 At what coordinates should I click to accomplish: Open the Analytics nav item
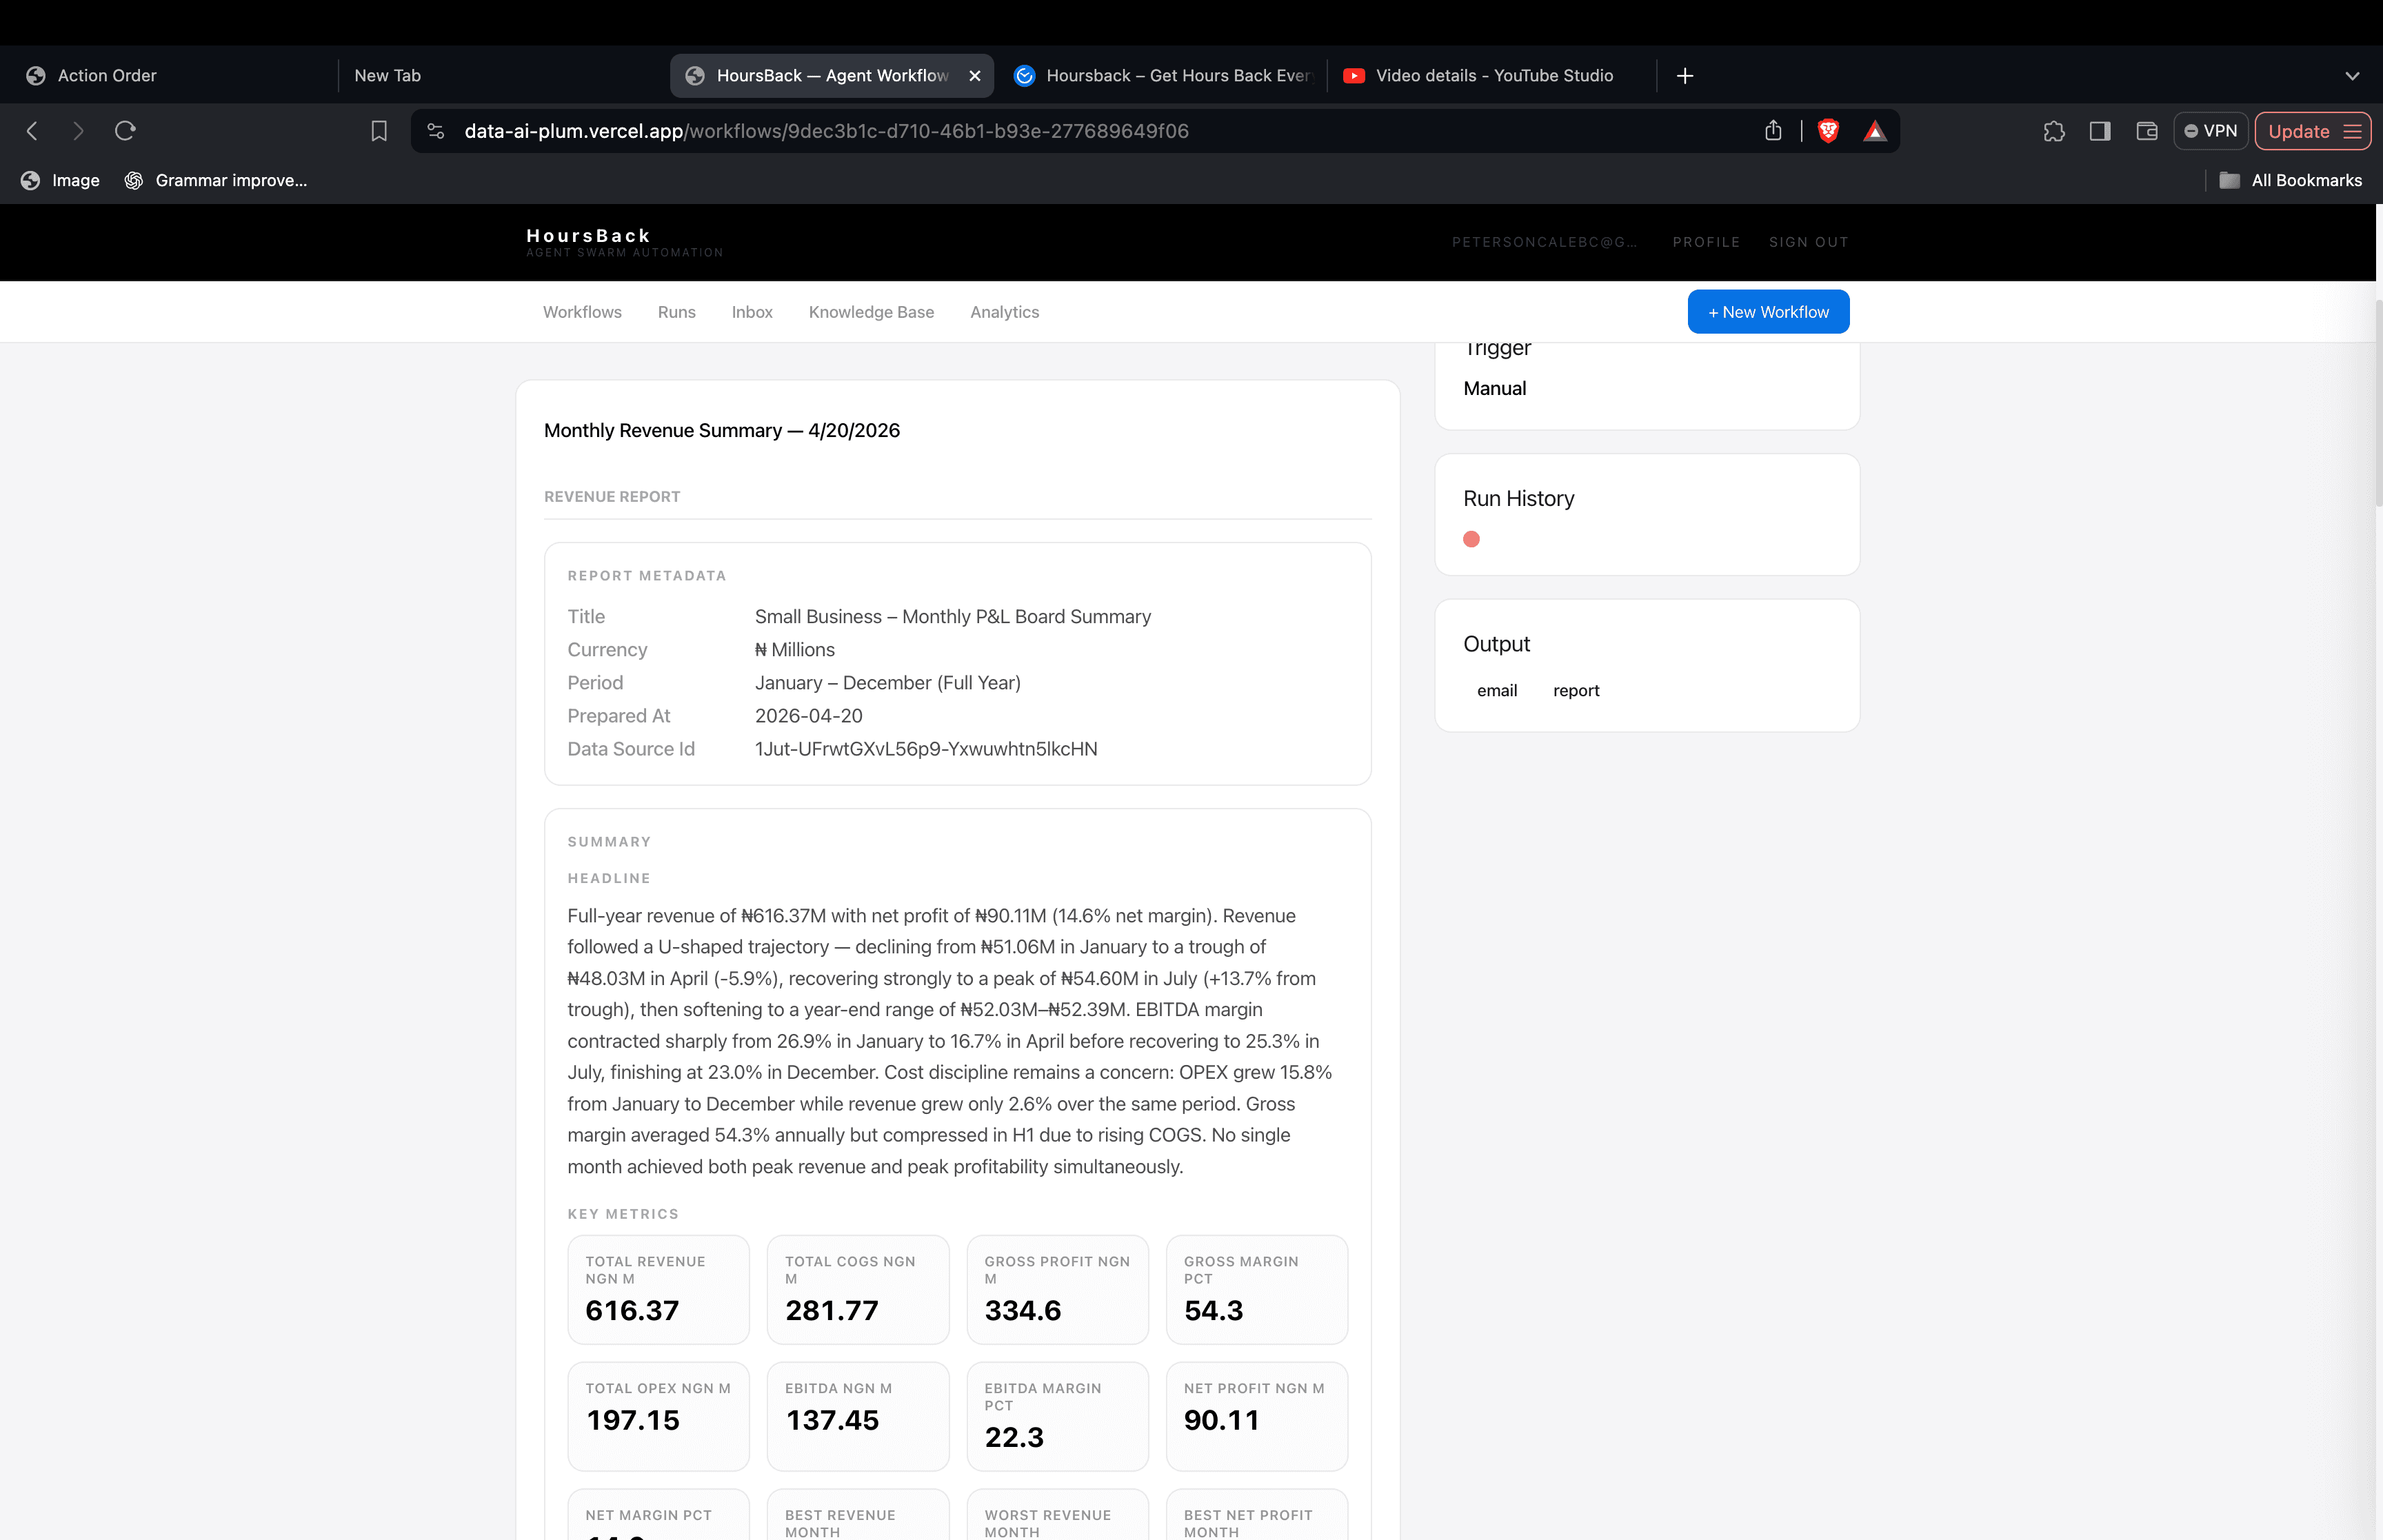1004,312
